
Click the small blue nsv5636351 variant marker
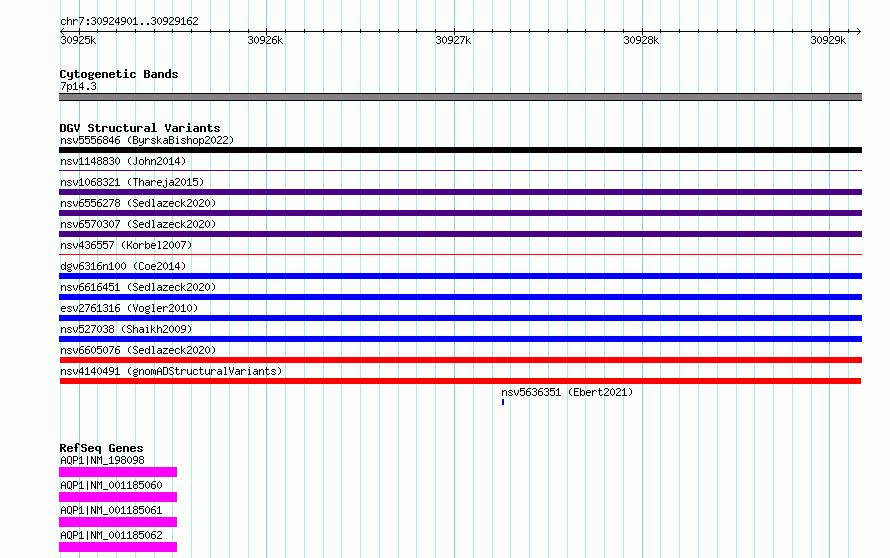pos(503,402)
